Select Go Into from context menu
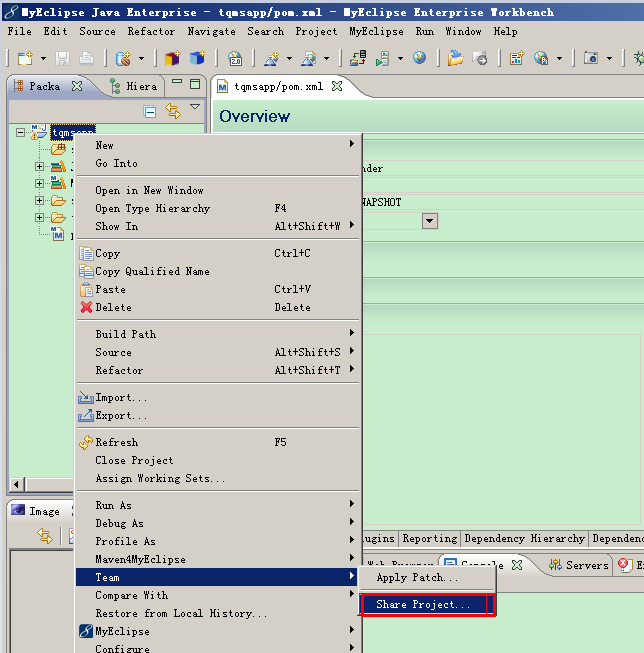Screen dimensions: 644x653 point(217,163)
